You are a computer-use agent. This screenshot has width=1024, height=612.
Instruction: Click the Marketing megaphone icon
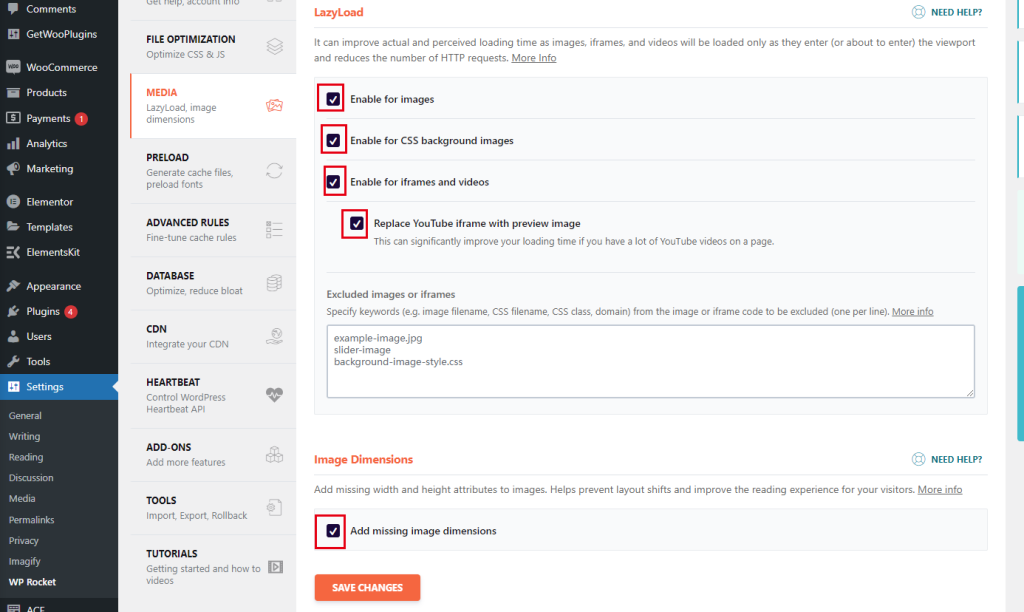[13, 169]
